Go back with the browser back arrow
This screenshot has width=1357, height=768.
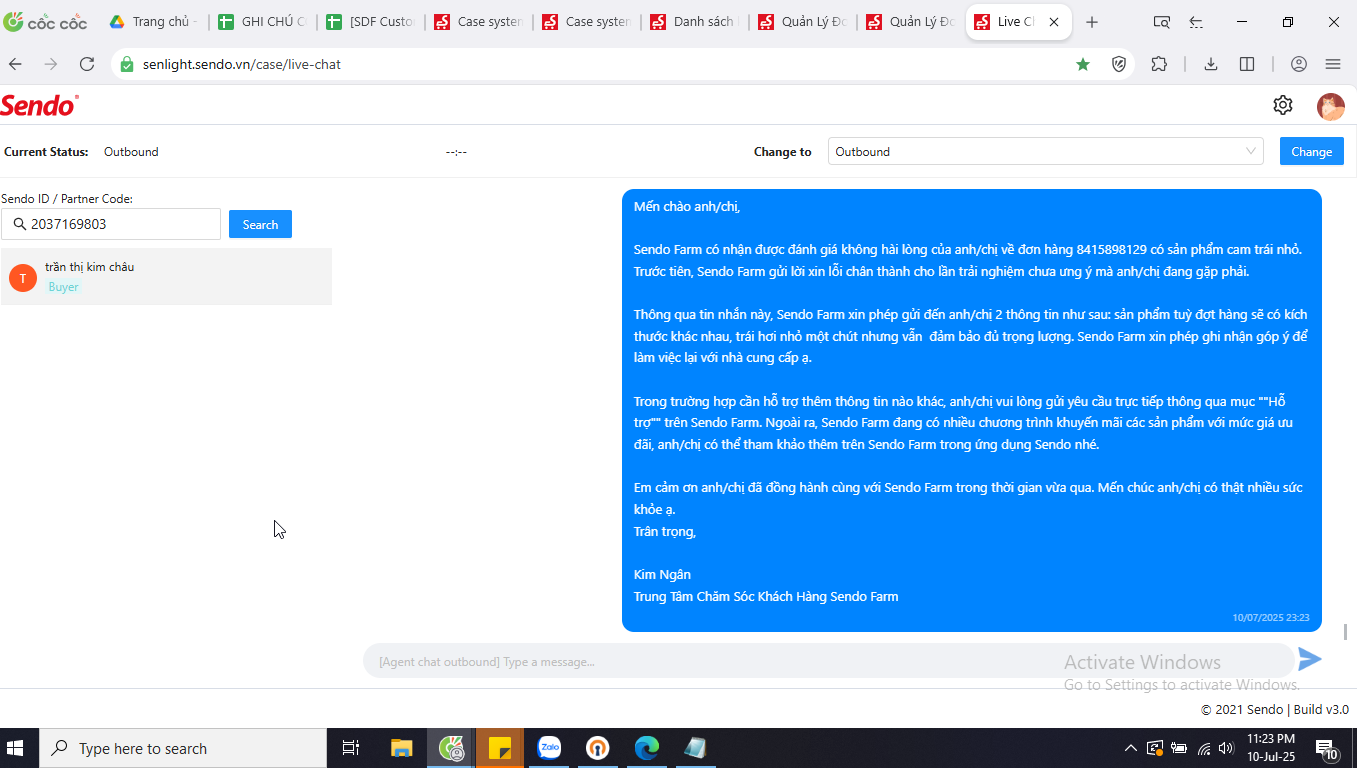point(15,64)
